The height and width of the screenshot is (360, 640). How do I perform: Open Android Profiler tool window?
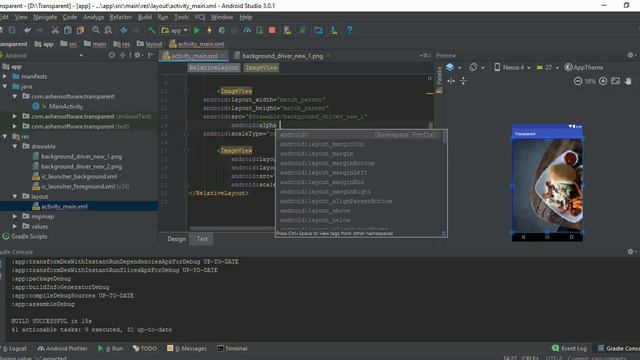[x=62, y=349]
